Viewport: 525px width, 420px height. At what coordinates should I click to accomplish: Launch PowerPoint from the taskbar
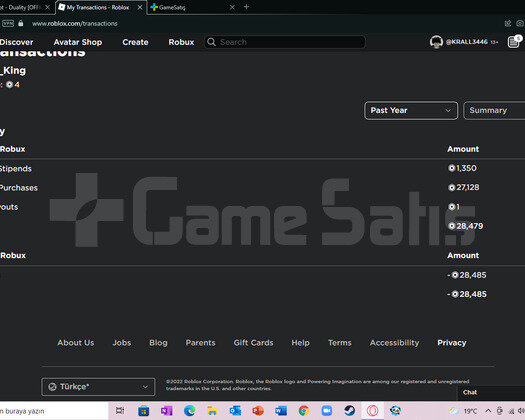[x=258, y=411]
